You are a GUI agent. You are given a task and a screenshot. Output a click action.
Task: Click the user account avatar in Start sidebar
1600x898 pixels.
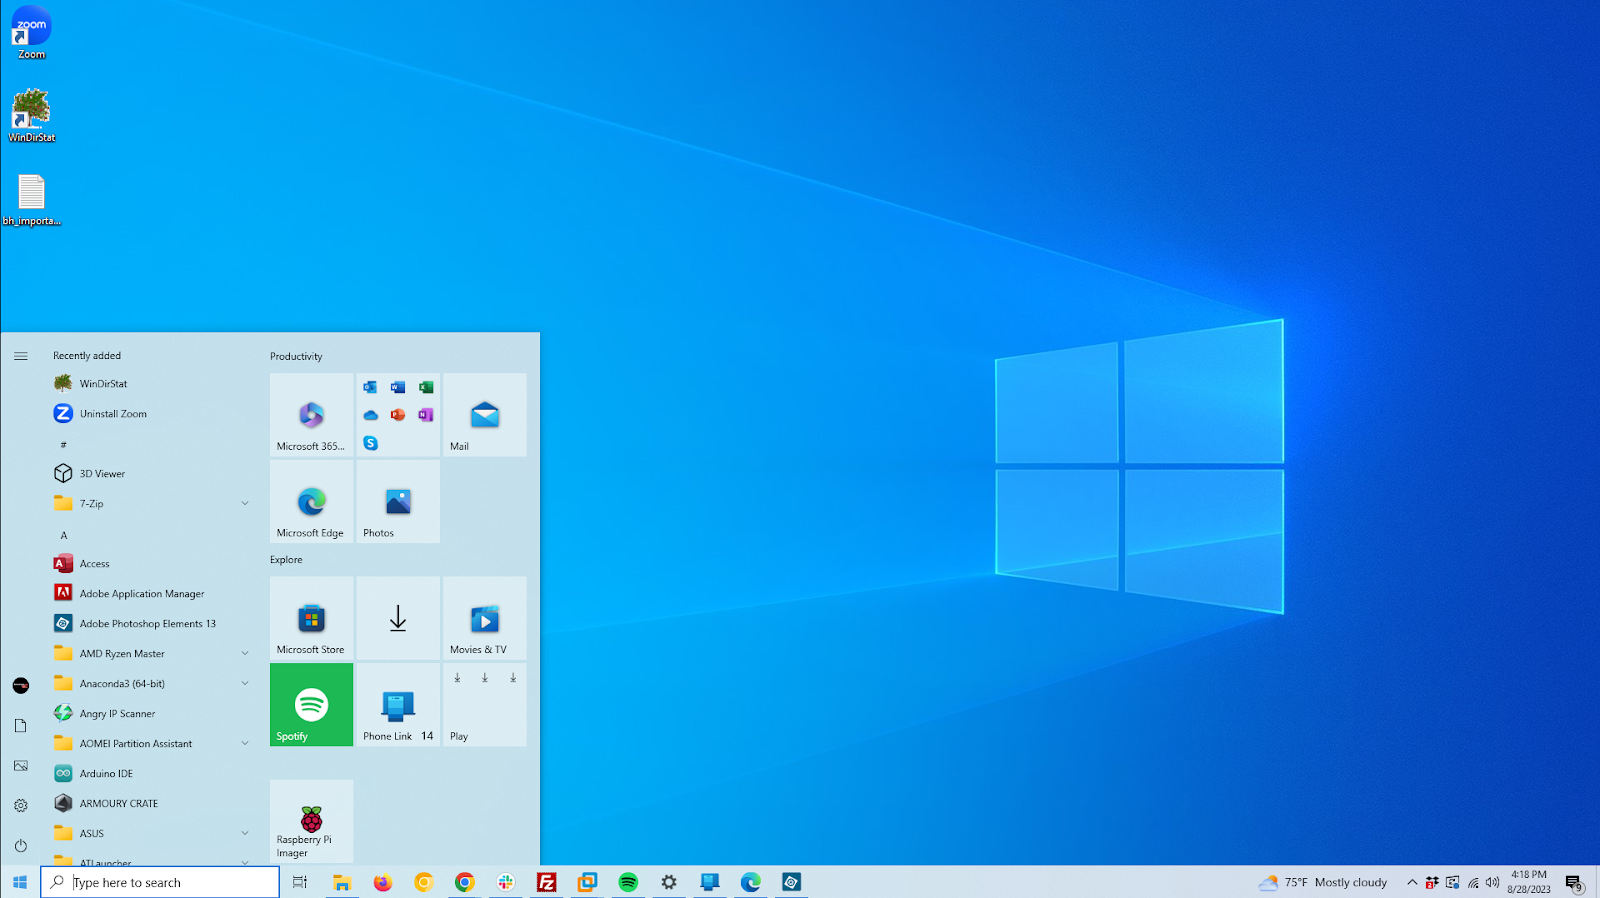coord(21,685)
